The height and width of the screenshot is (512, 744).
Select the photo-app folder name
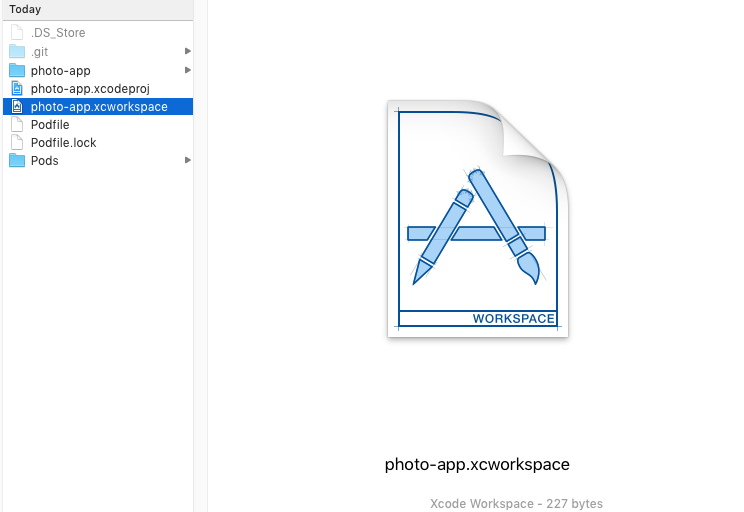coord(61,71)
